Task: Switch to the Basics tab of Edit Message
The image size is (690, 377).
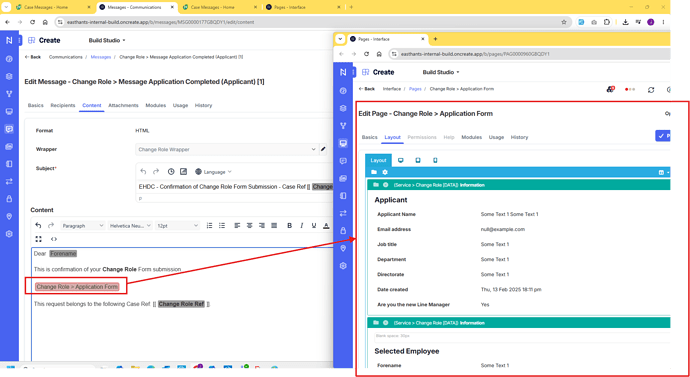Action: click(x=36, y=106)
